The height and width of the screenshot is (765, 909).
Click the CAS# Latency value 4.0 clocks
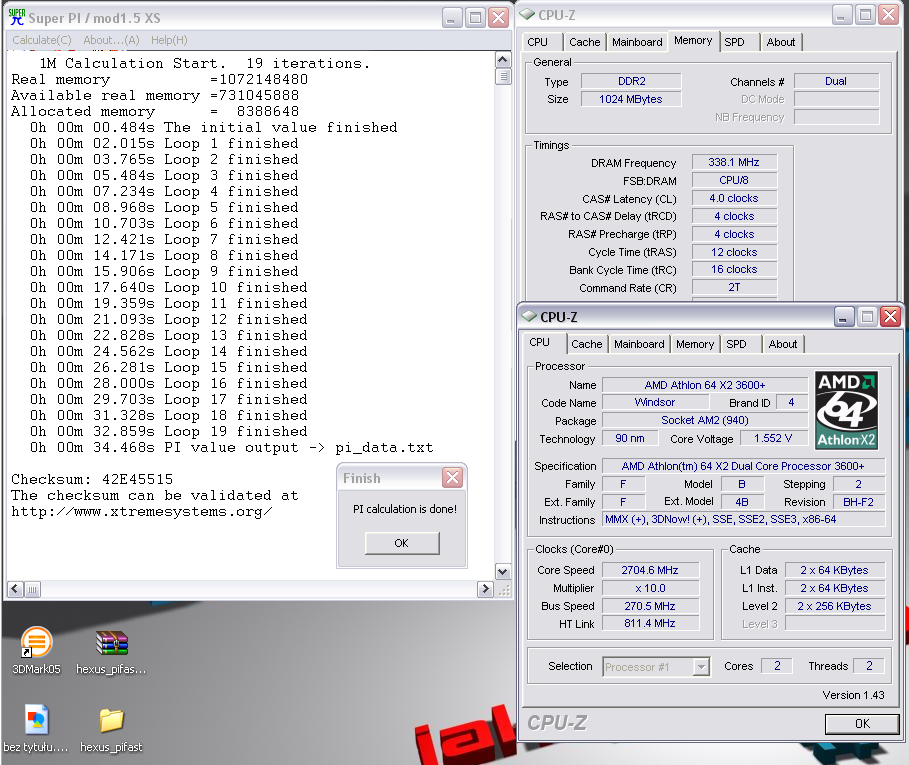(733, 198)
